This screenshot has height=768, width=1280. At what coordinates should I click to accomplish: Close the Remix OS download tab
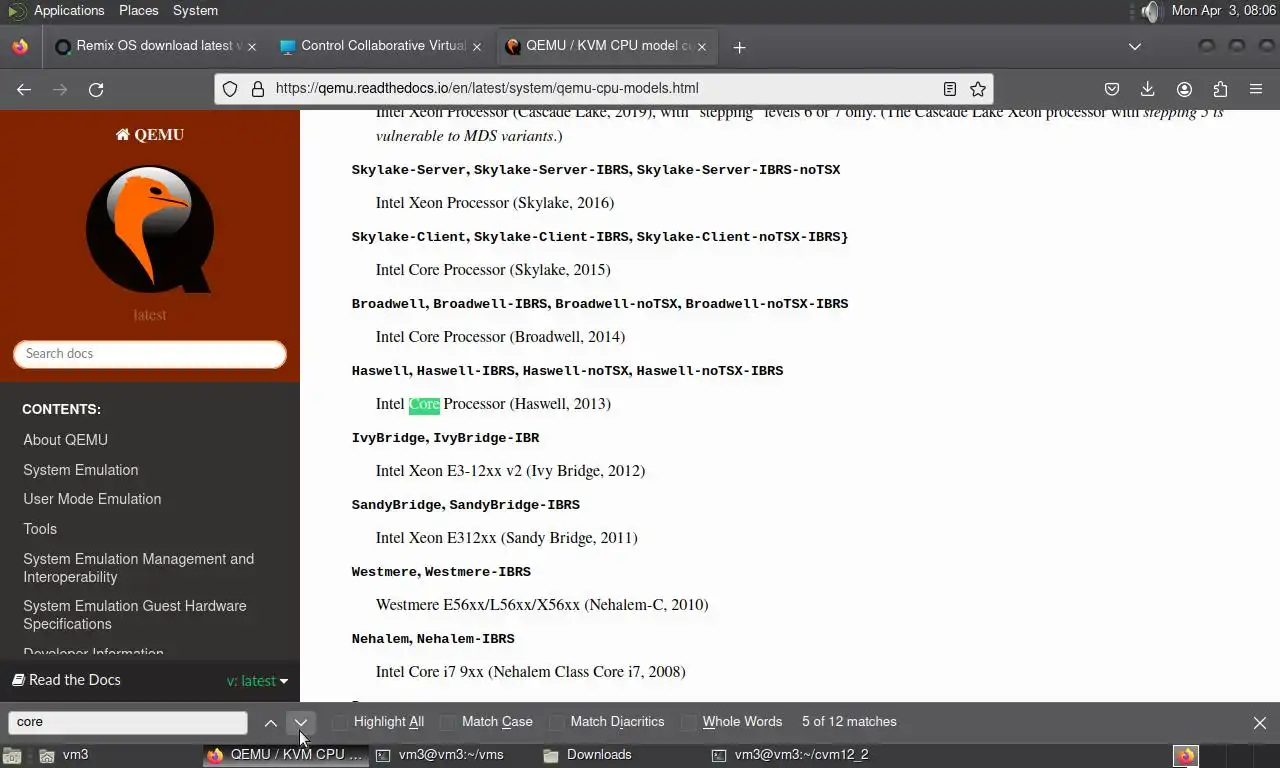(x=252, y=46)
